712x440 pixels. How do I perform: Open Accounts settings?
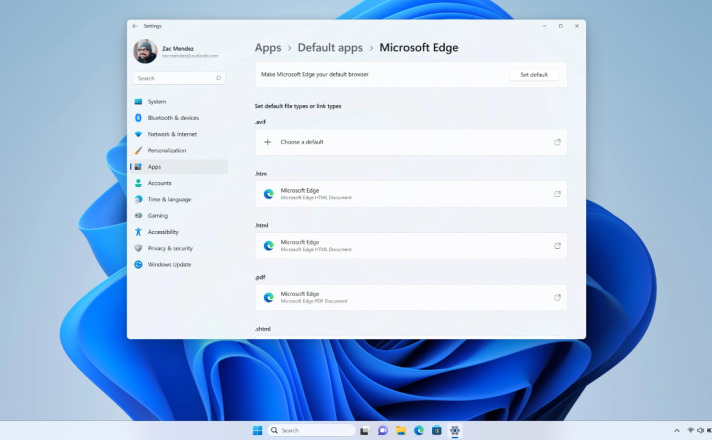click(179, 183)
